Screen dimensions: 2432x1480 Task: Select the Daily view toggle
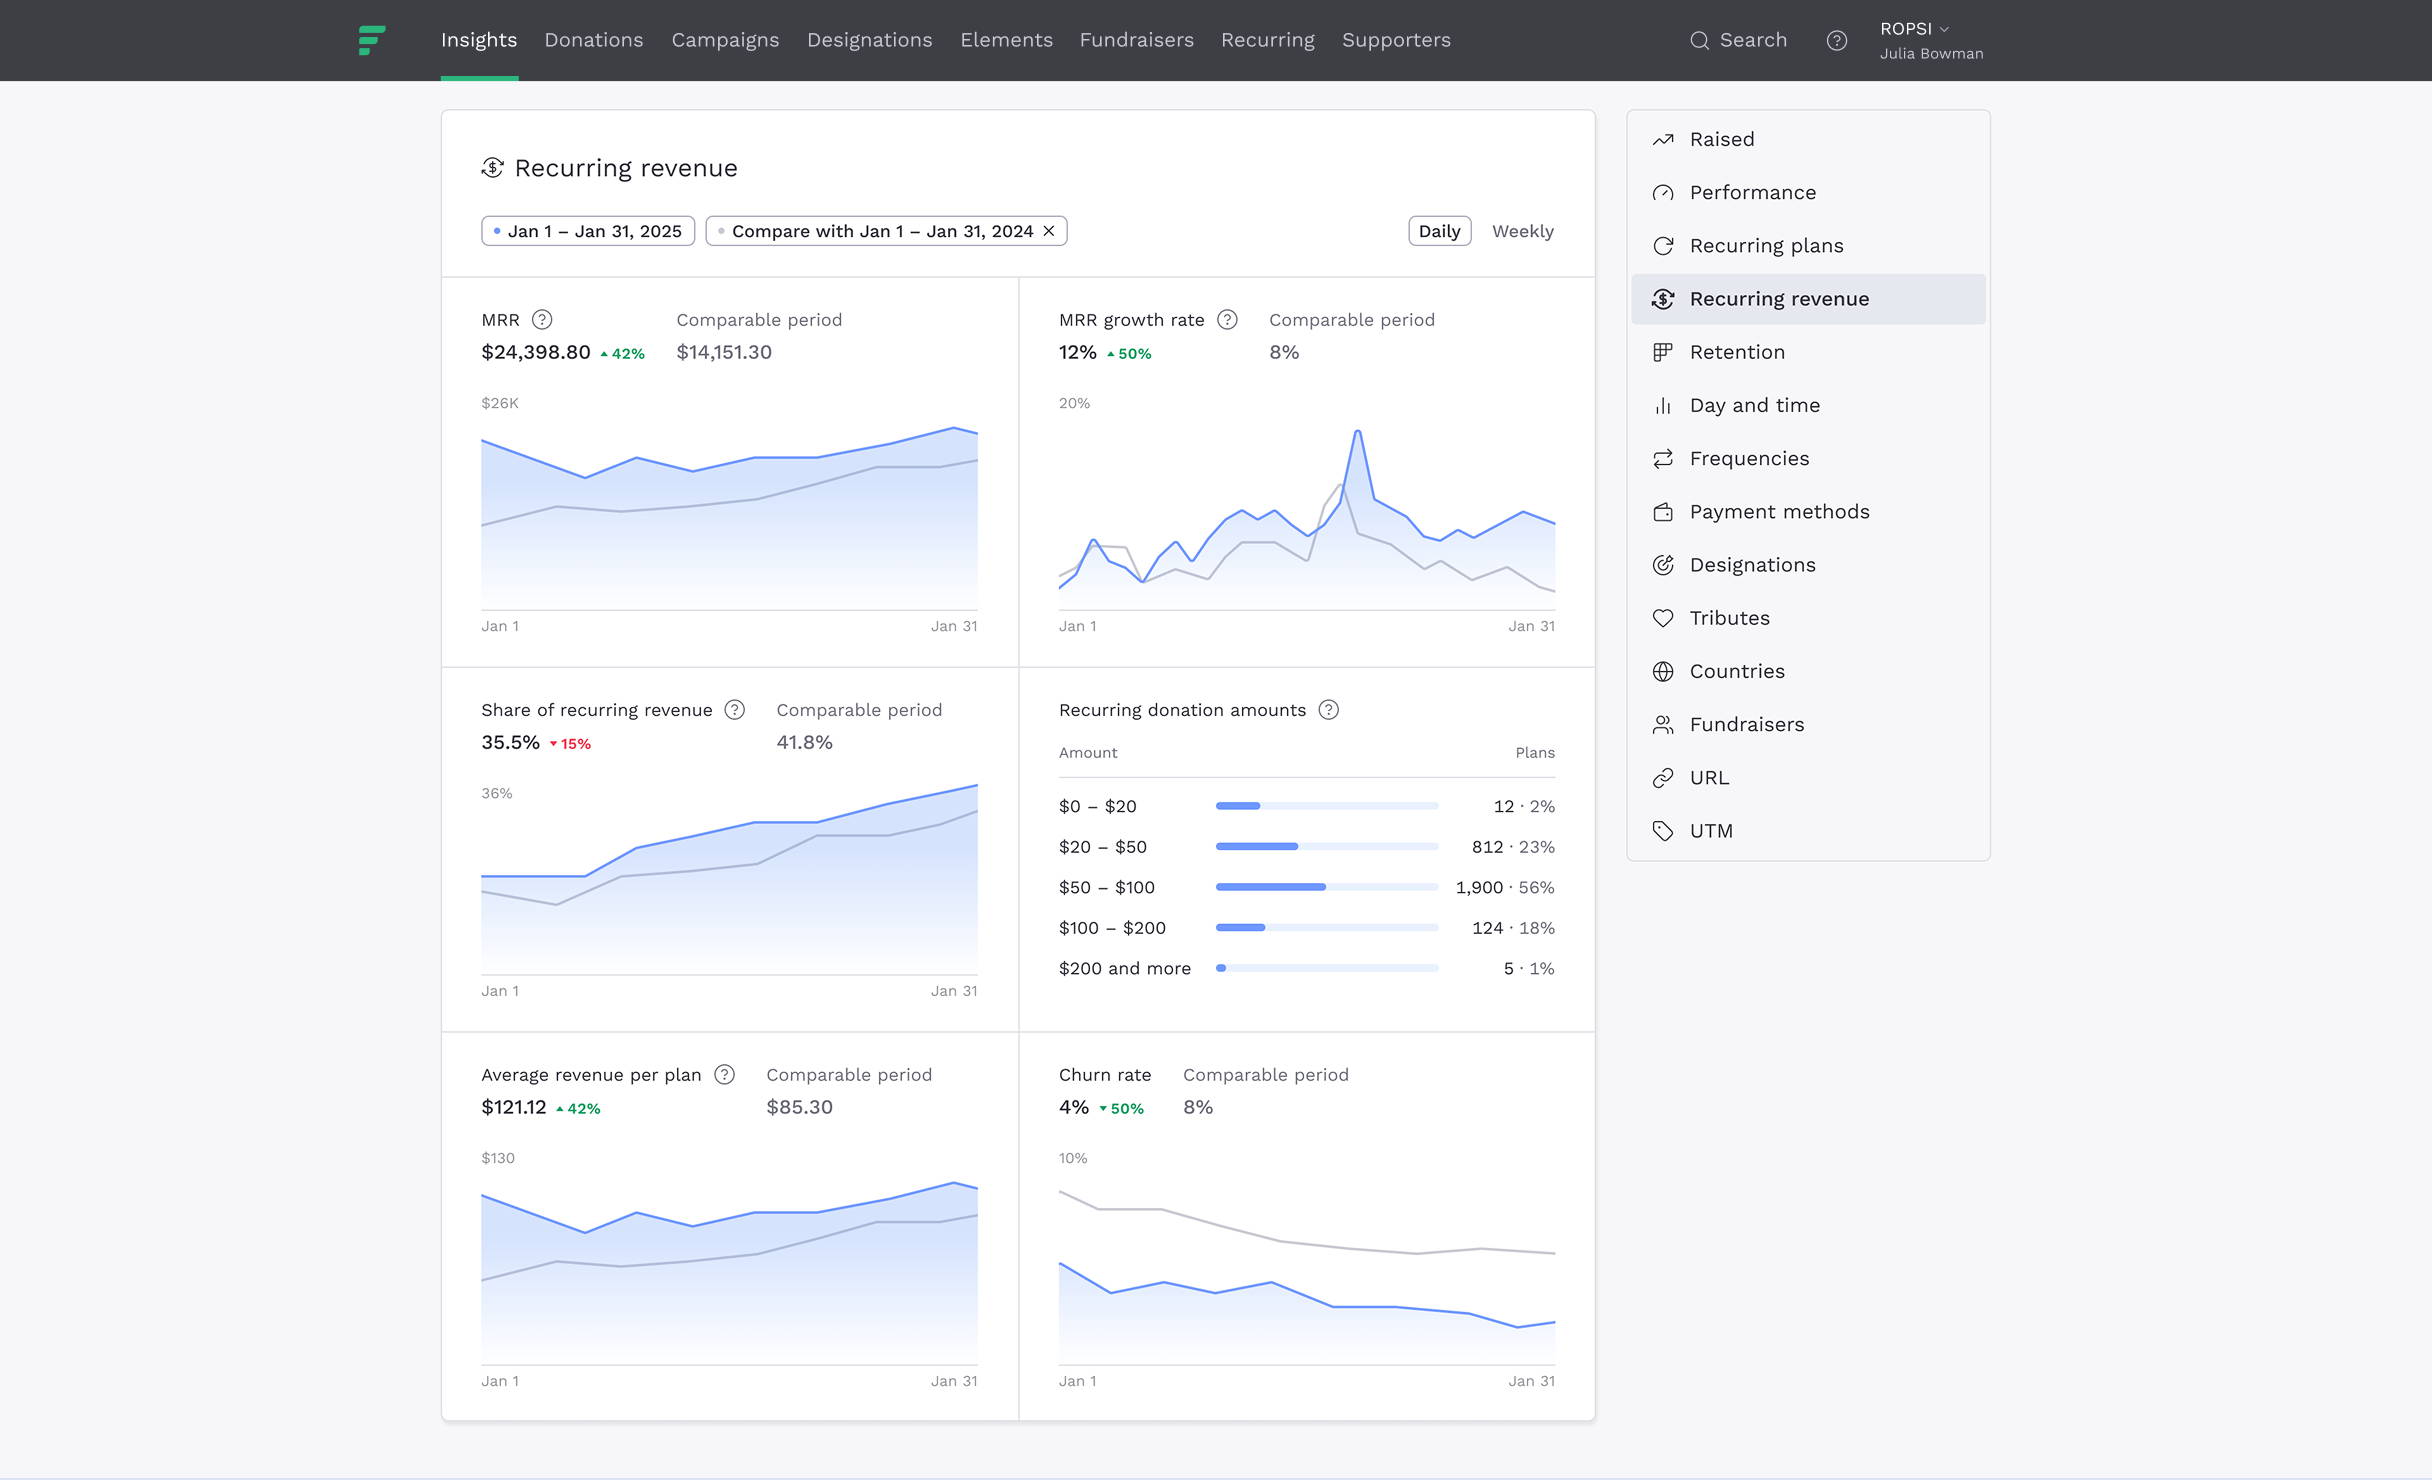point(1439,231)
